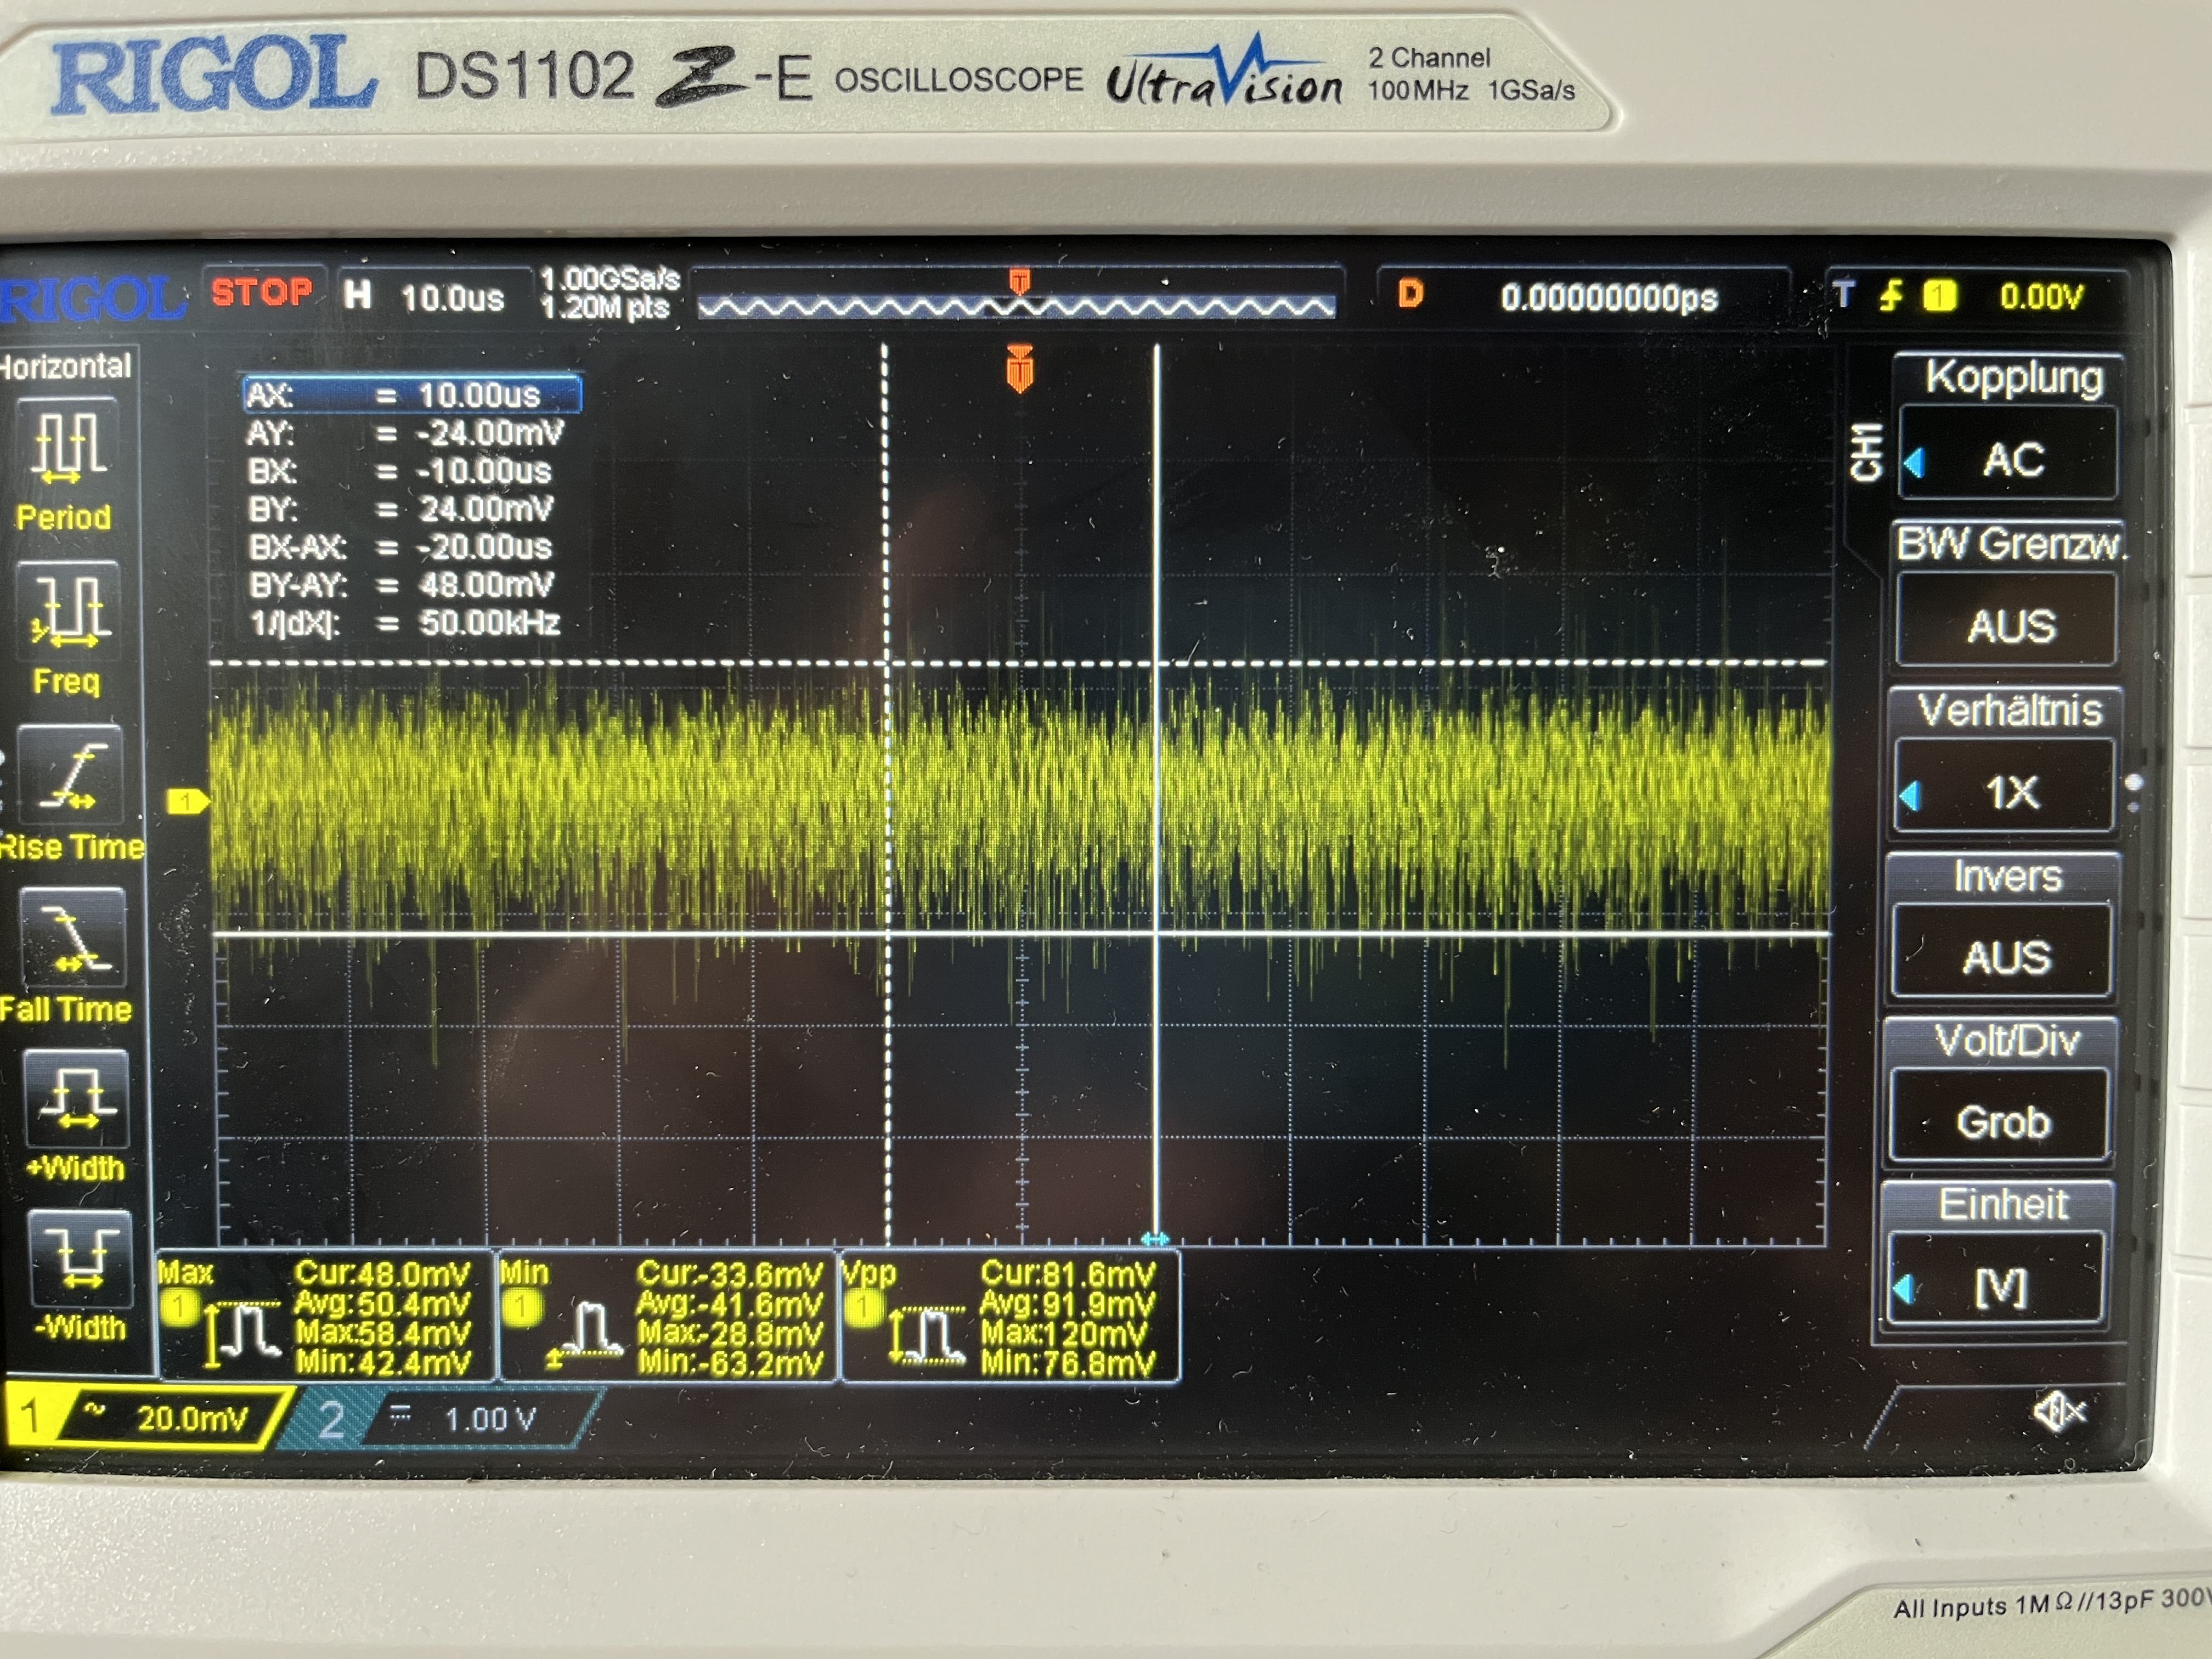Choose the Rise Time measurement icon

[x=71, y=776]
